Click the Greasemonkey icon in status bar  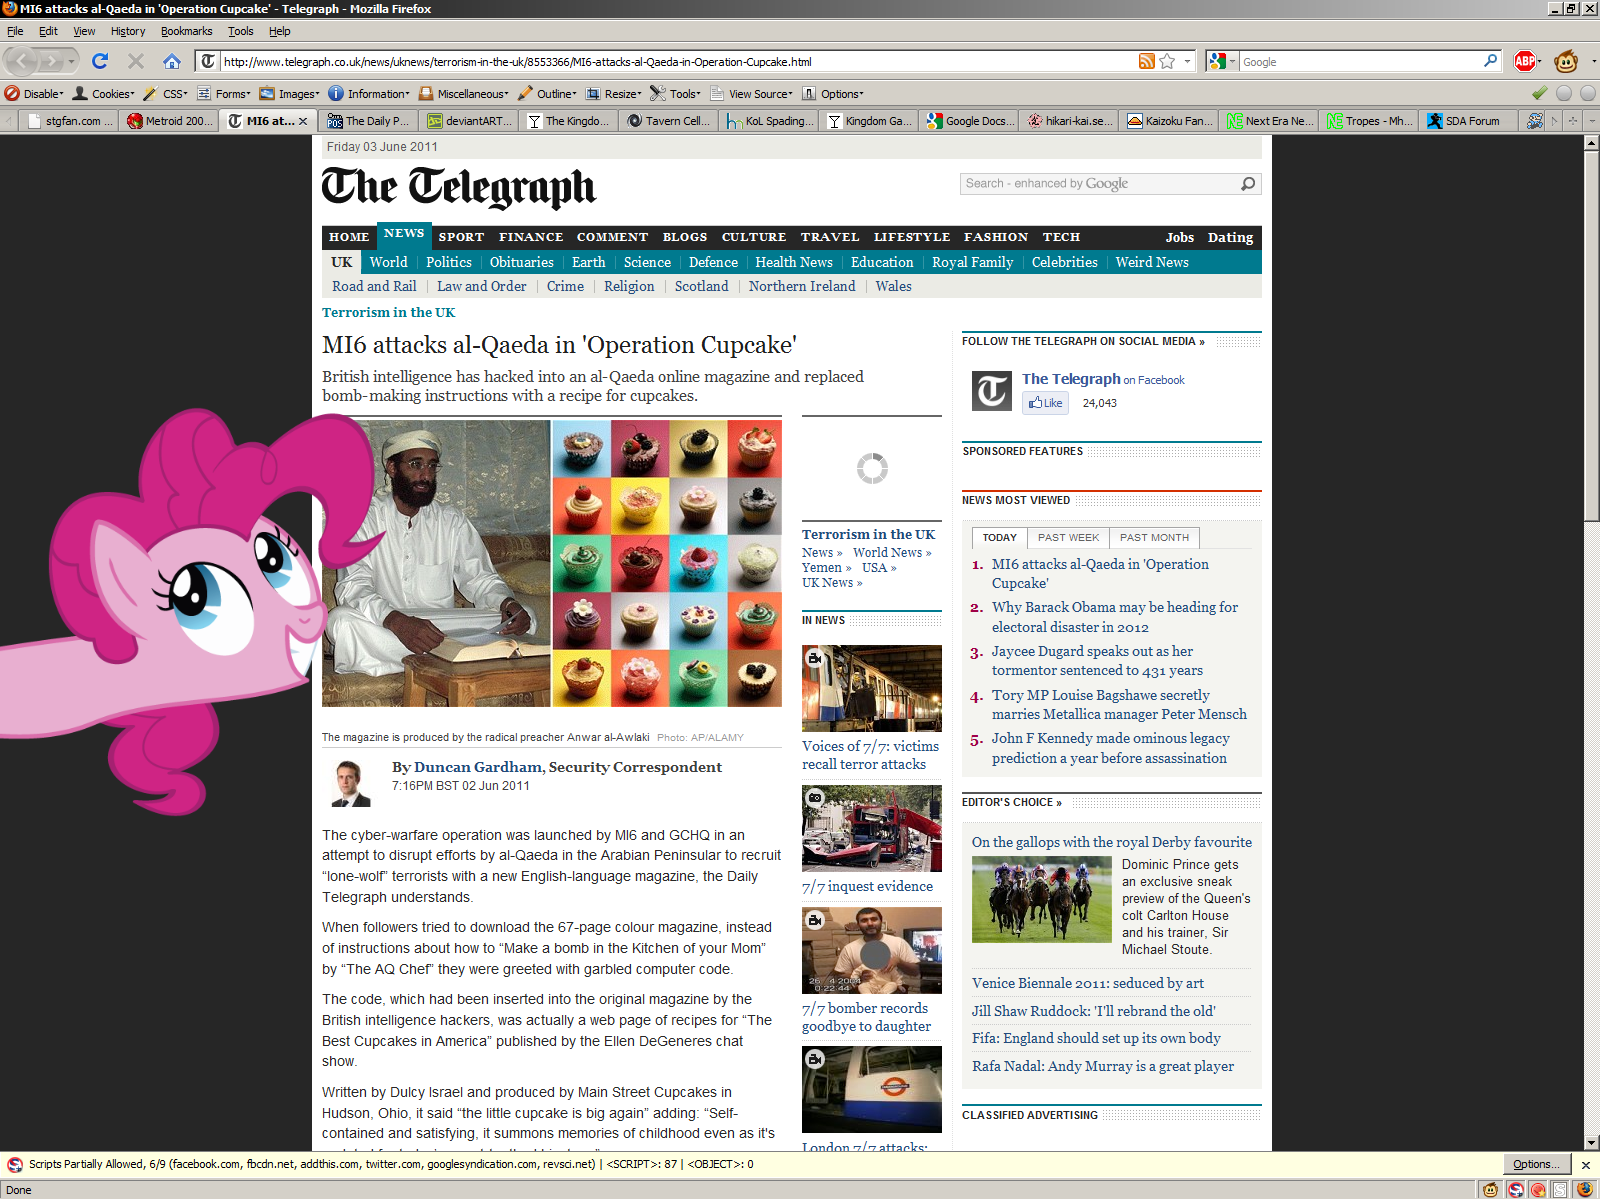1491,1190
